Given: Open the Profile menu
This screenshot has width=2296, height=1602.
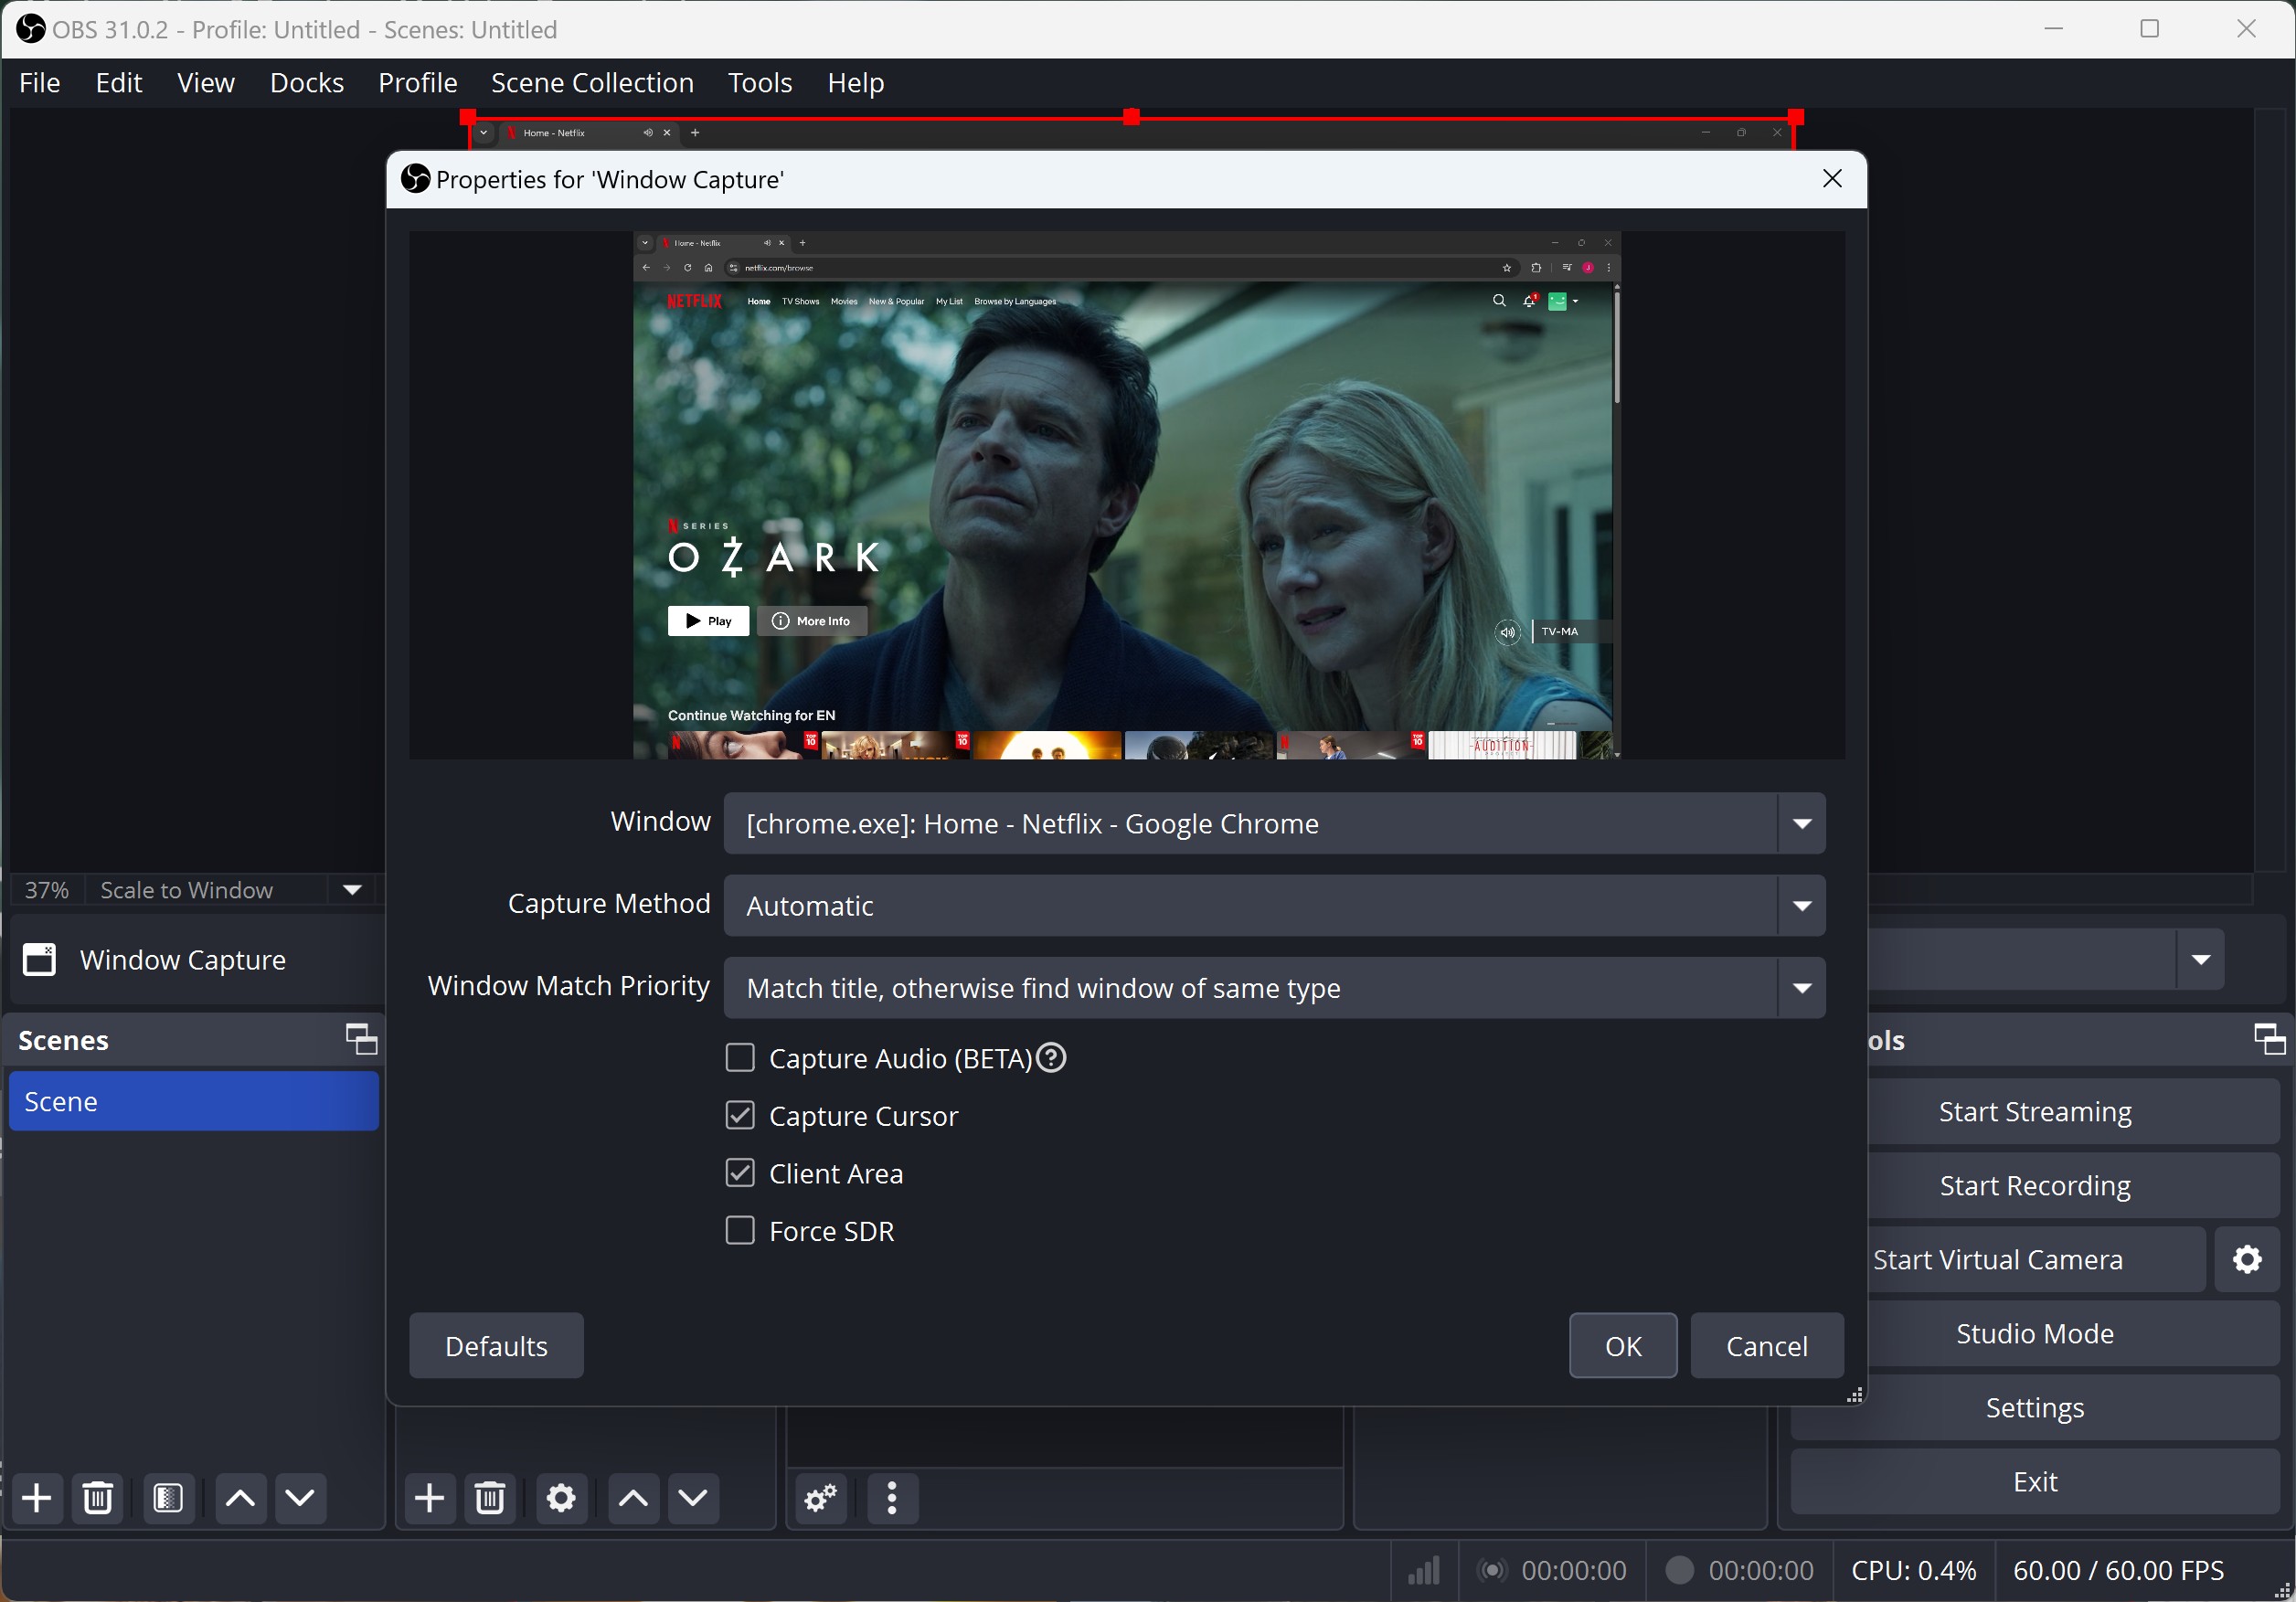Looking at the screenshot, I should [418, 83].
